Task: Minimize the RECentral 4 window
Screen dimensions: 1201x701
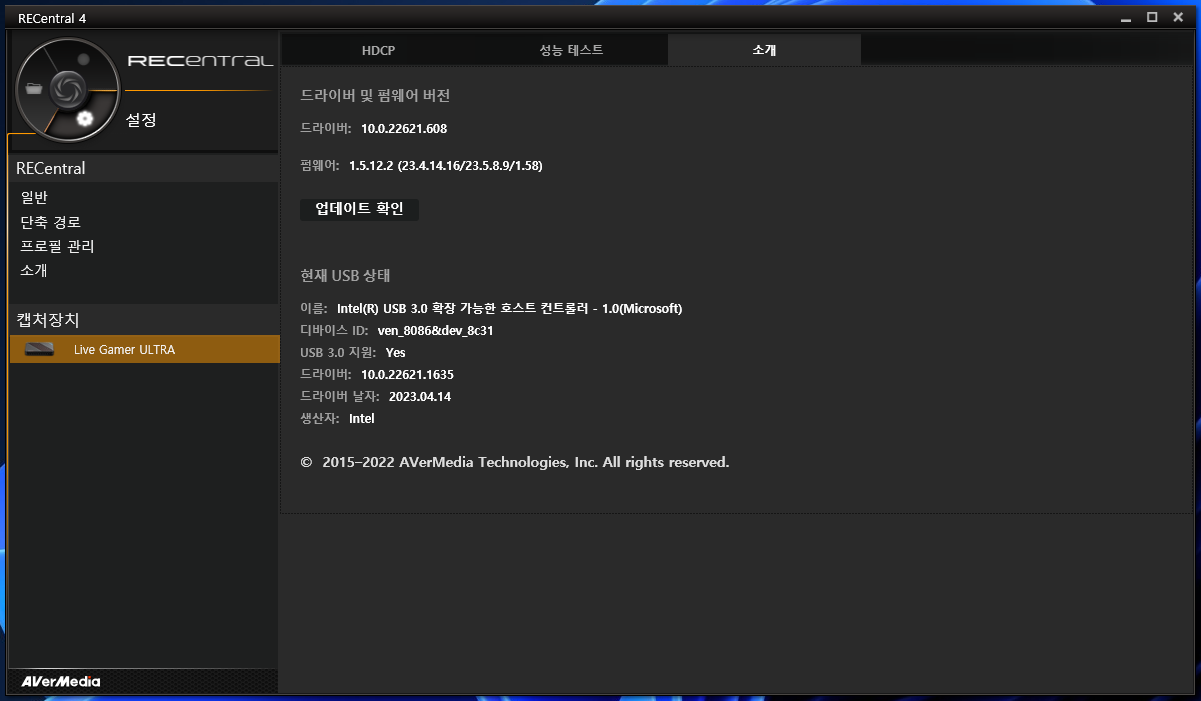Action: pyautogui.click(x=1127, y=17)
